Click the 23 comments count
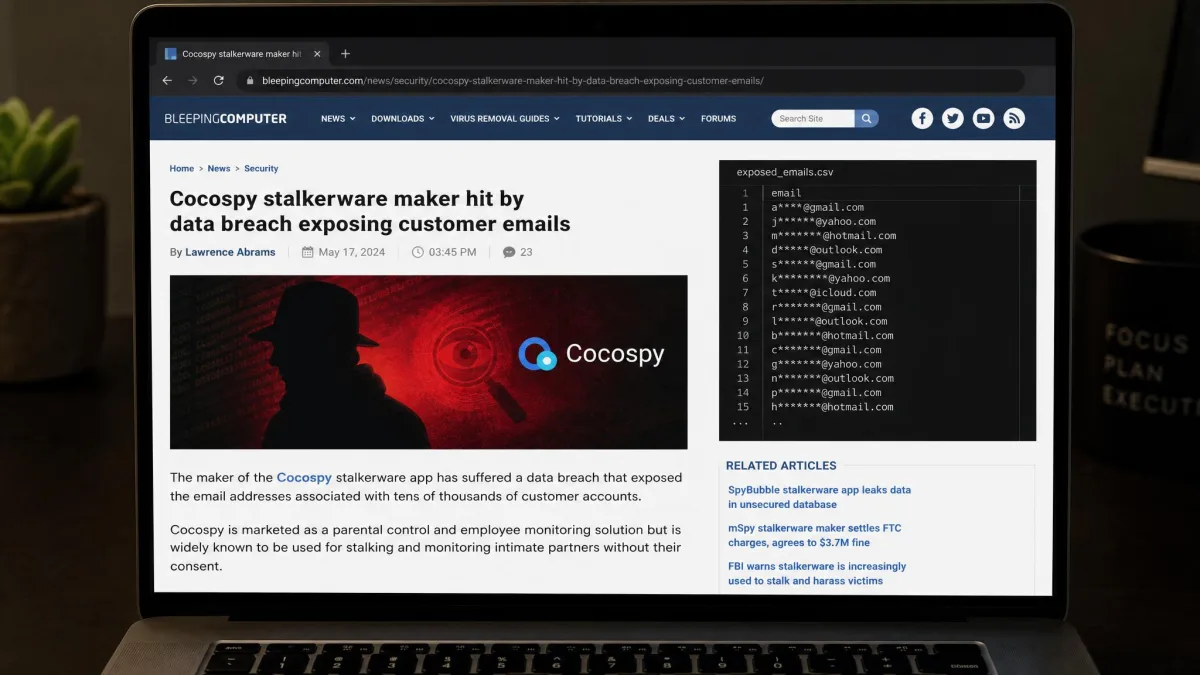This screenshot has width=1200, height=675. [526, 252]
